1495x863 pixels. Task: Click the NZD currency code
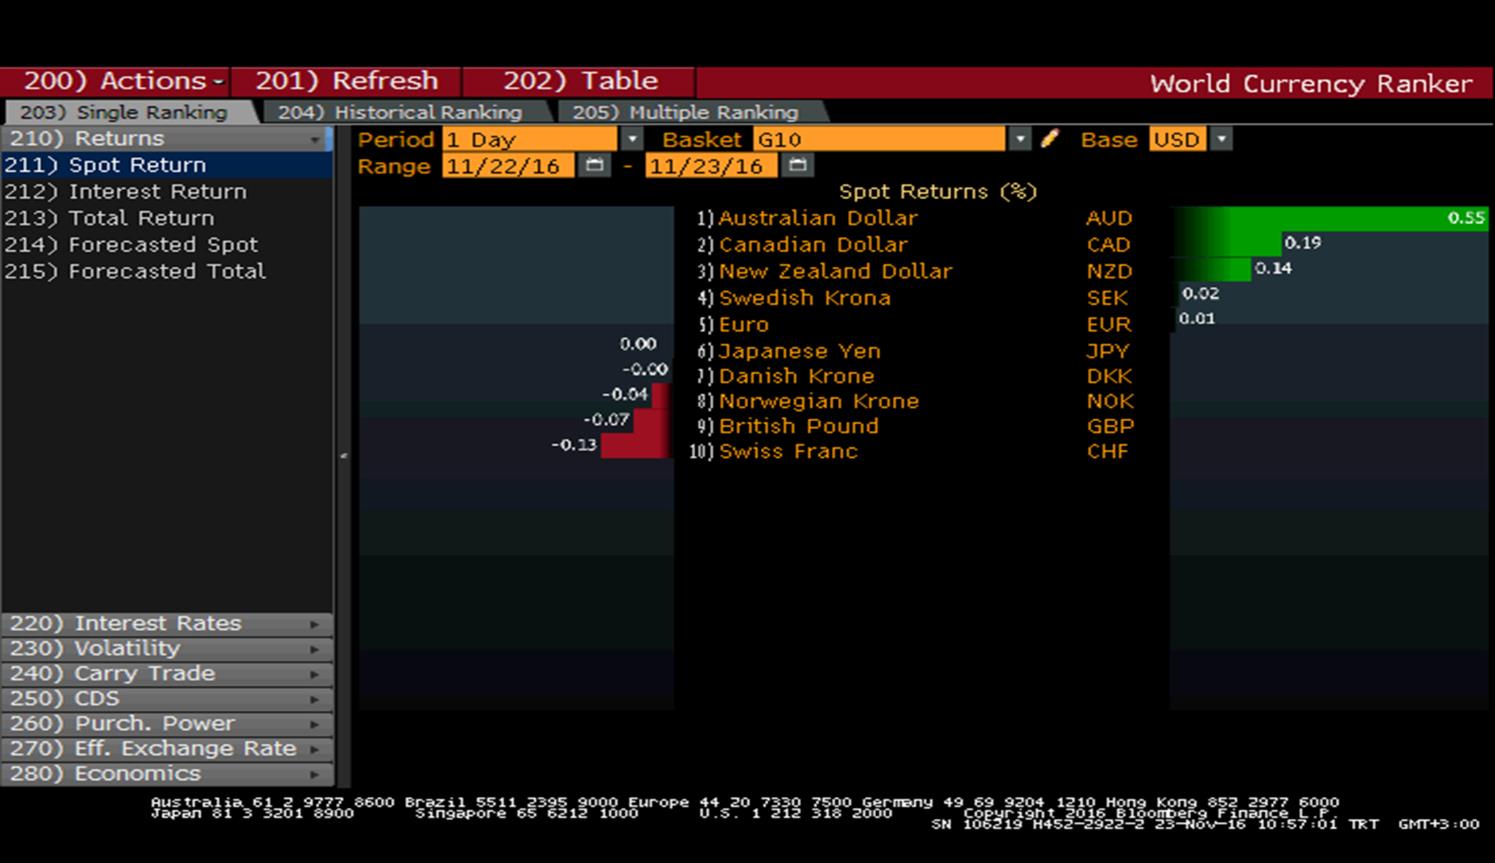click(1109, 271)
